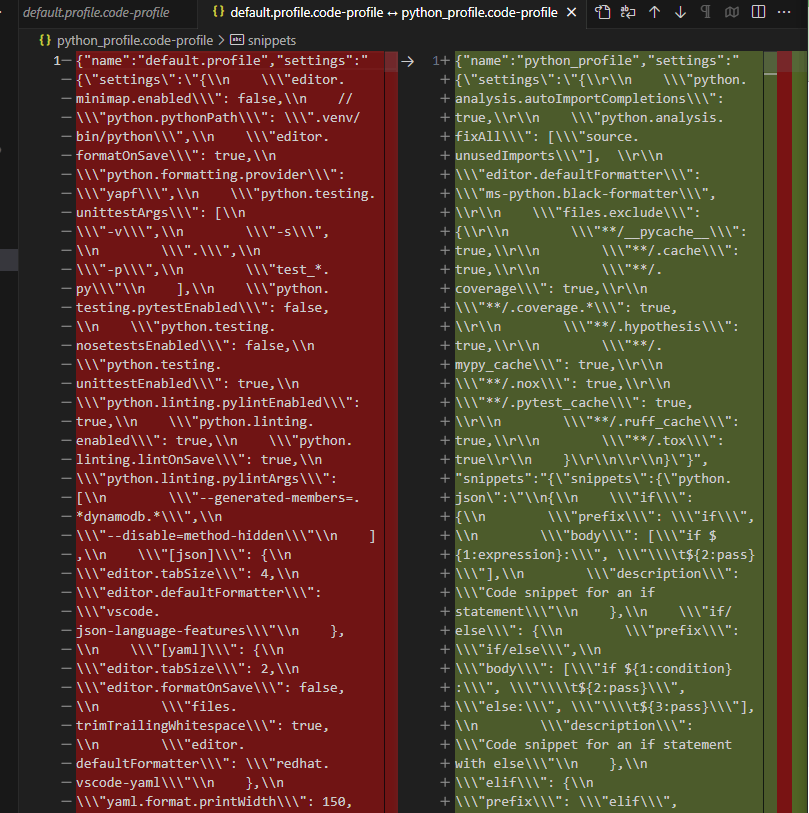
Task: Click the ".pytest_cache" line
Action: pyautogui.click(x=574, y=402)
